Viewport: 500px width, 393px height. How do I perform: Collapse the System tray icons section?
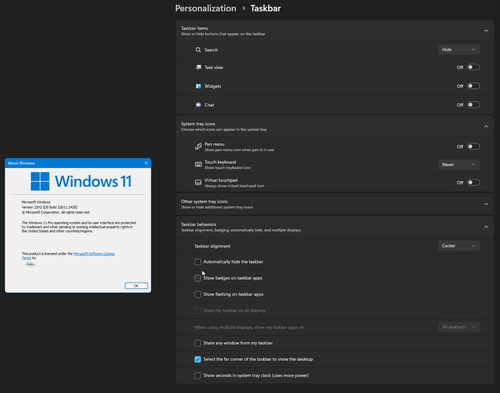tap(486, 126)
